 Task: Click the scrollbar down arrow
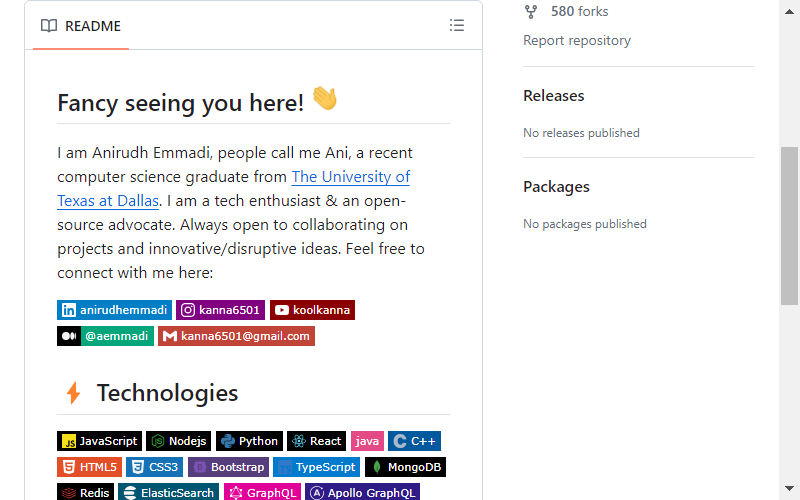point(789,488)
